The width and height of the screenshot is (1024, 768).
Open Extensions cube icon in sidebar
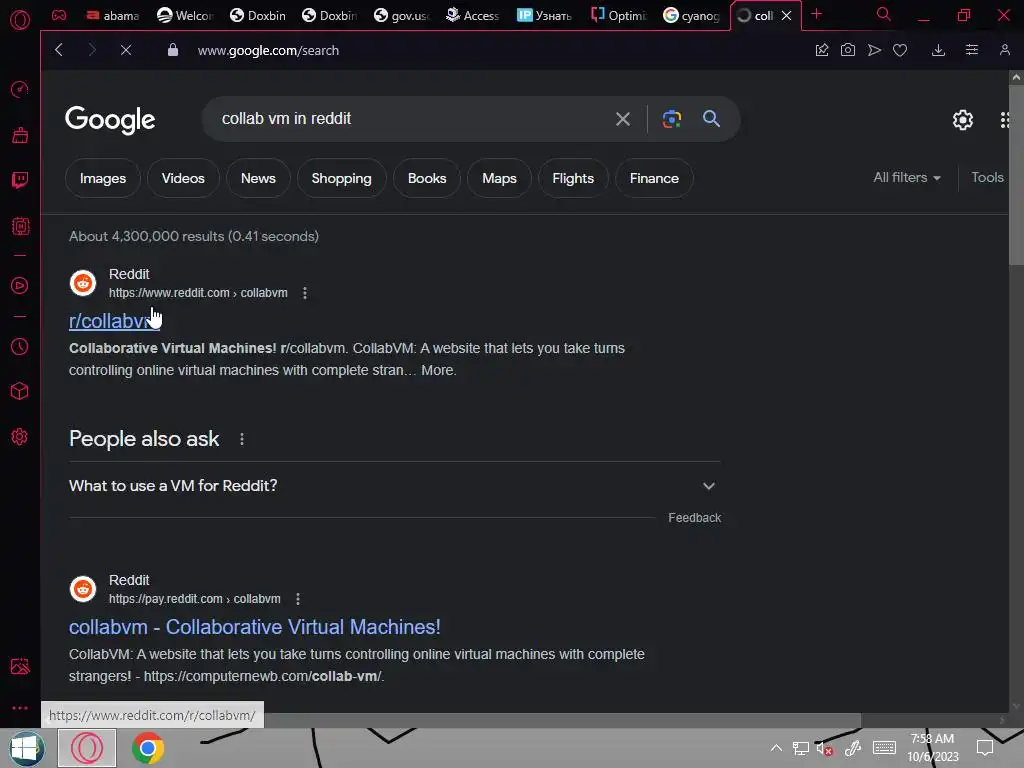(x=20, y=391)
